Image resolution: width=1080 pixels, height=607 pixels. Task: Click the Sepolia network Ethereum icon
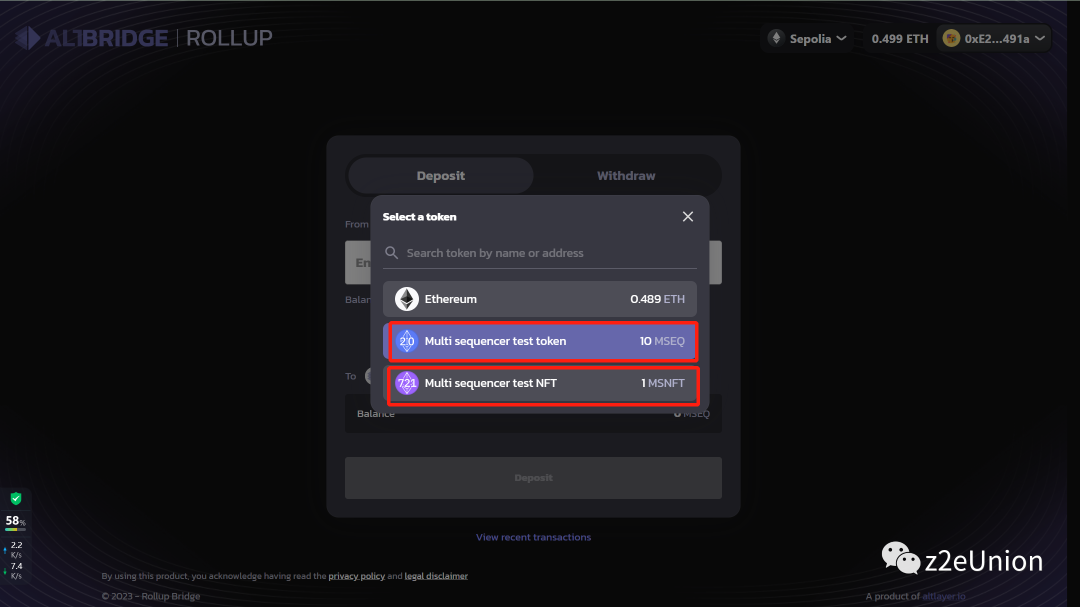pyautogui.click(x=776, y=38)
